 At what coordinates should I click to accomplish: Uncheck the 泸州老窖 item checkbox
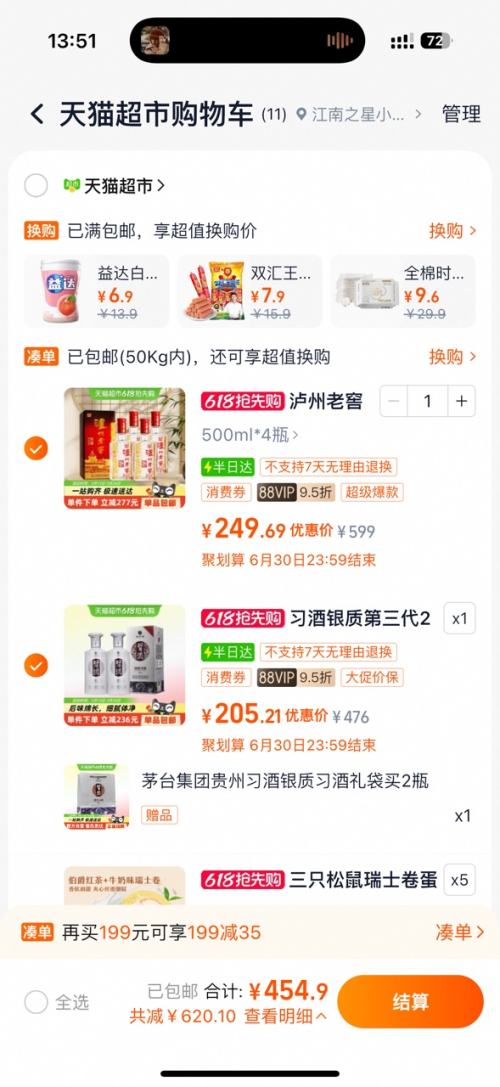(x=36, y=449)
